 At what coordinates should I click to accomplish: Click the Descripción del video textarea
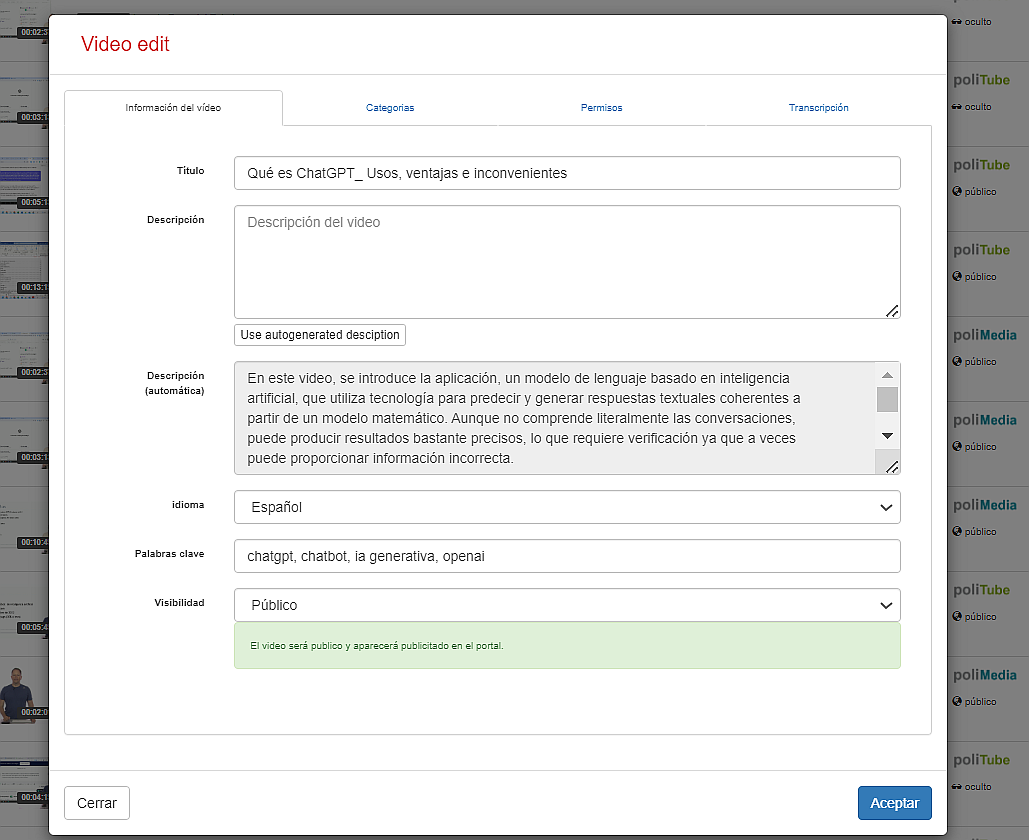pos(567,262)
